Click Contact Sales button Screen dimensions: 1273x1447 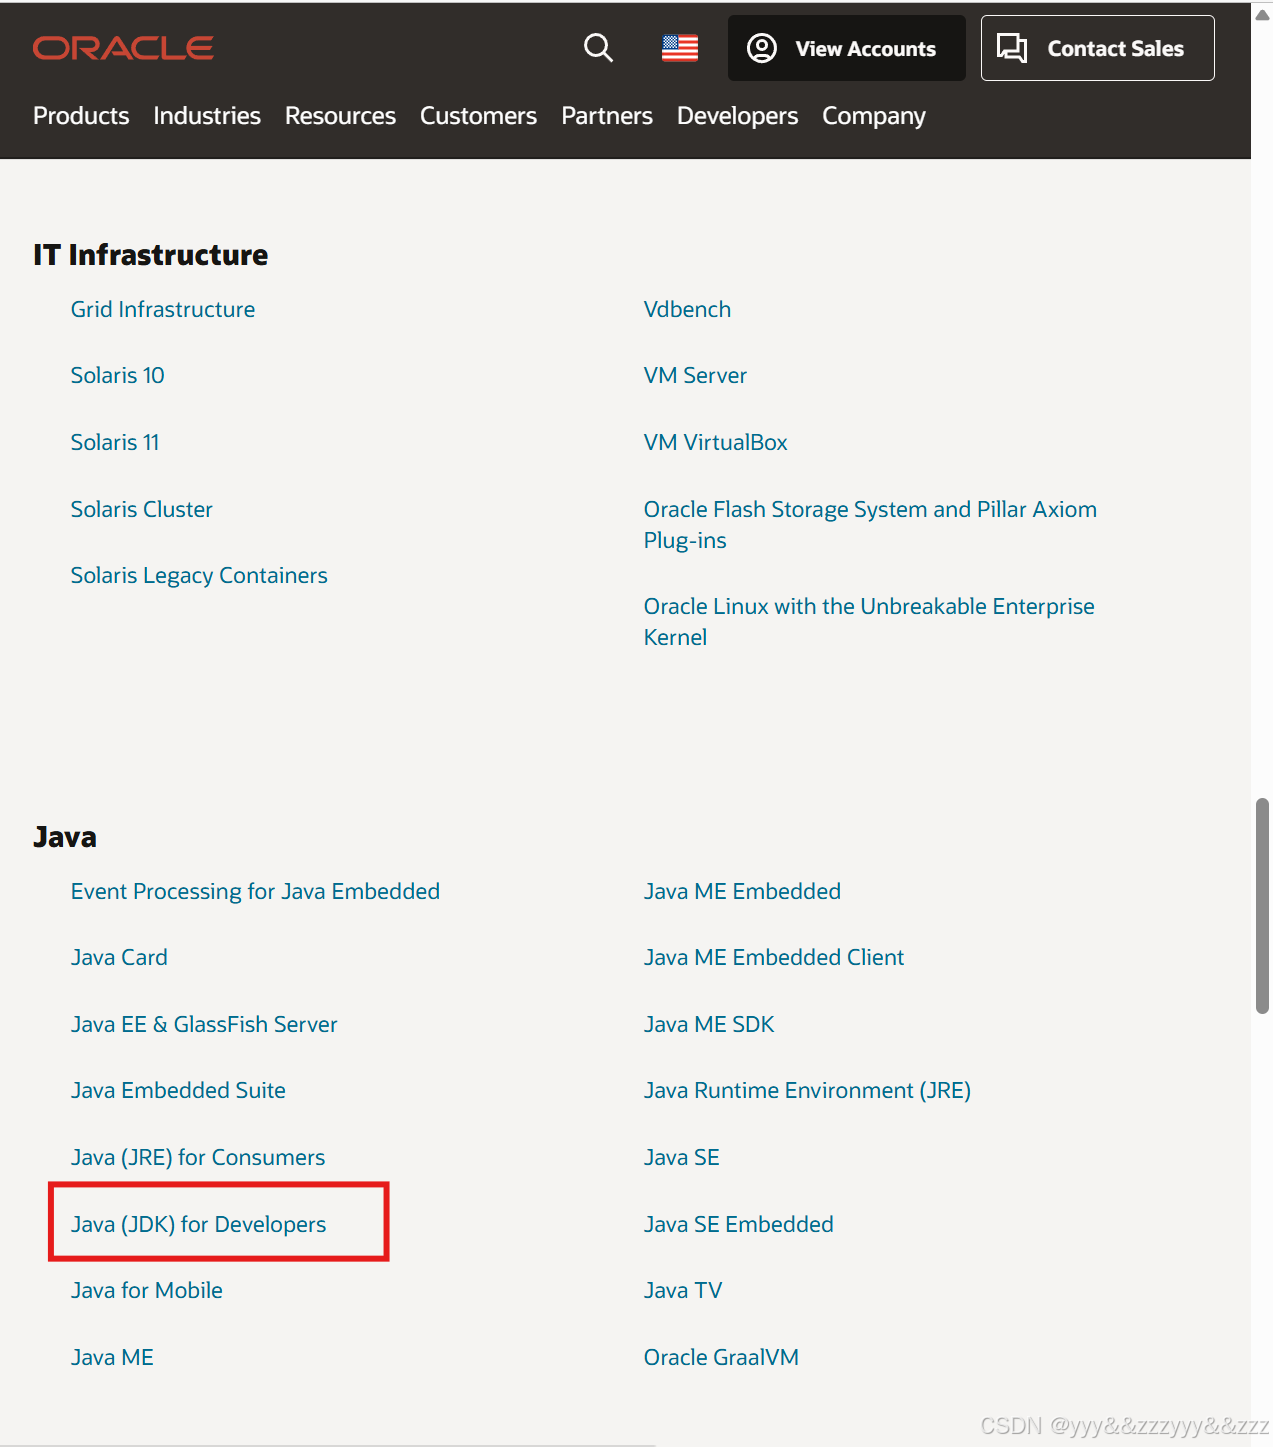[x=1097, y=48]
